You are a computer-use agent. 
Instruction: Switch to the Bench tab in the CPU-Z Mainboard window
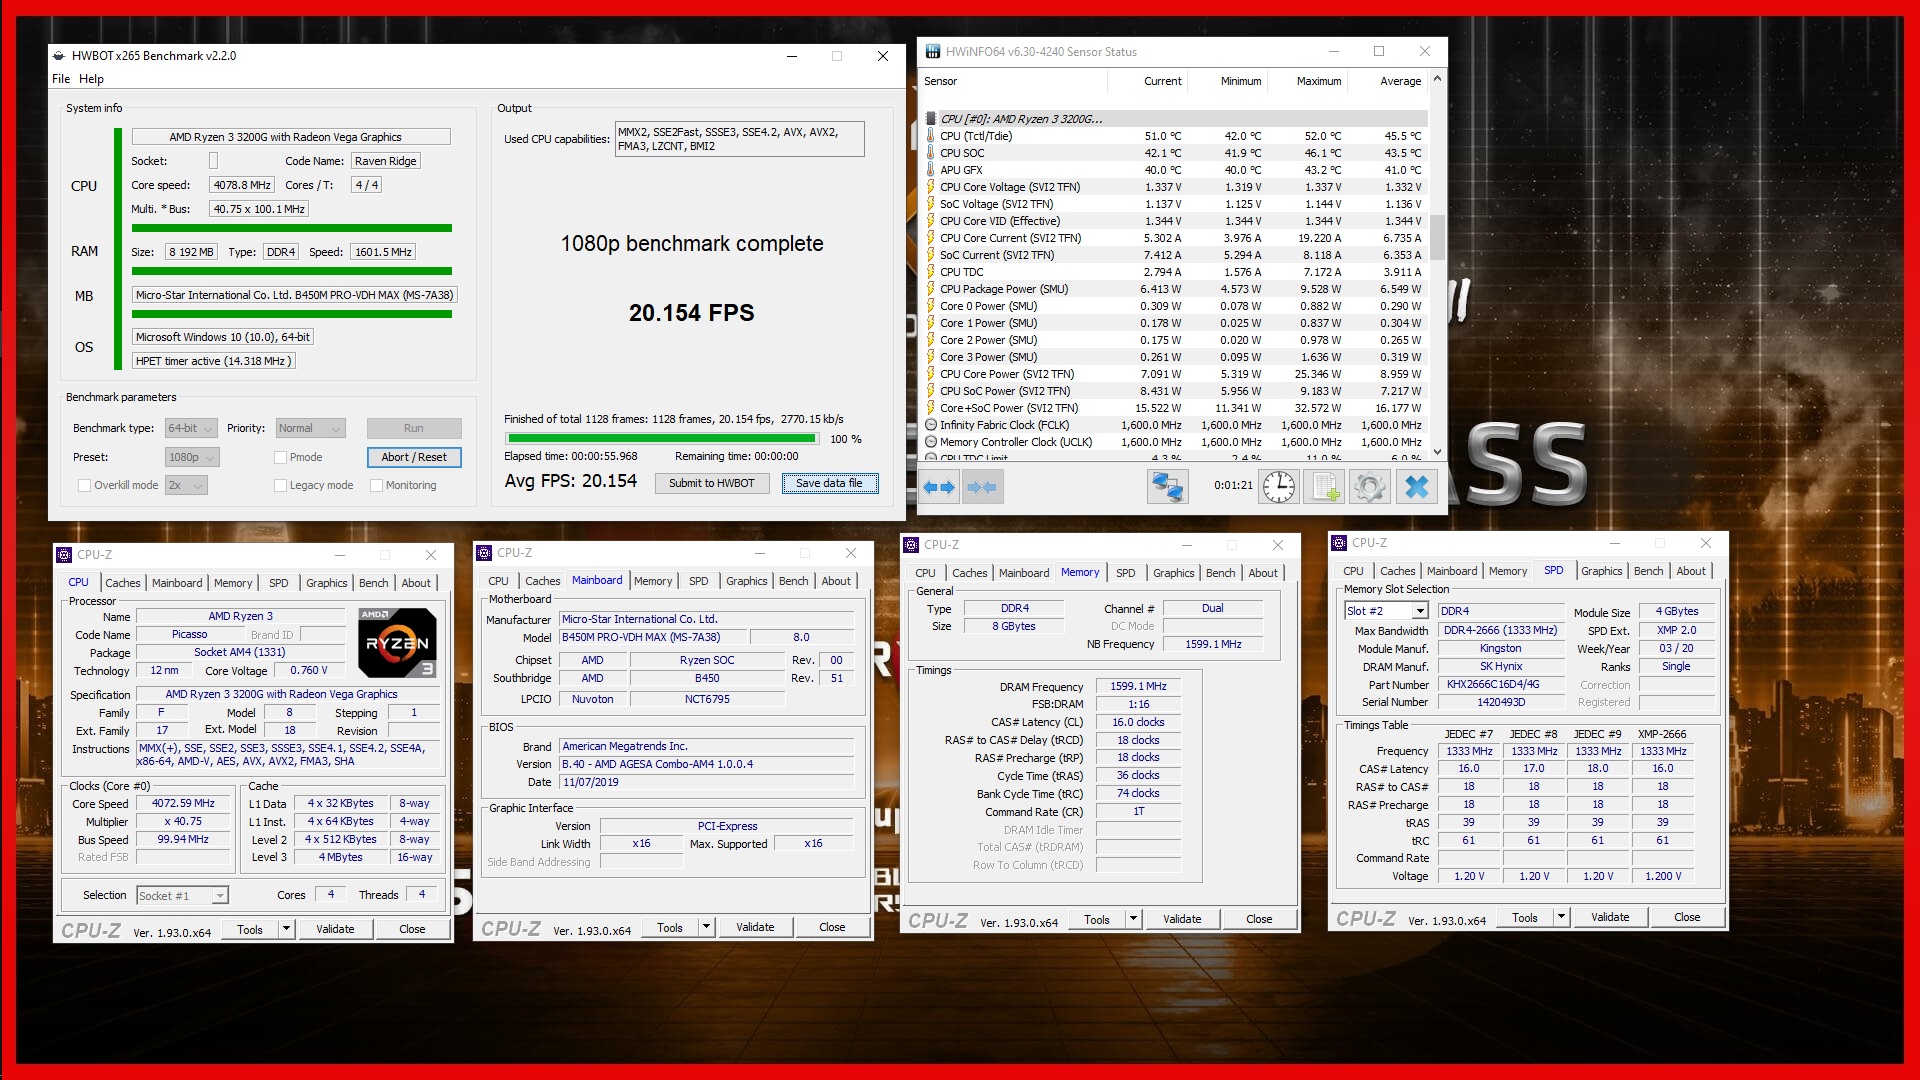794,581
